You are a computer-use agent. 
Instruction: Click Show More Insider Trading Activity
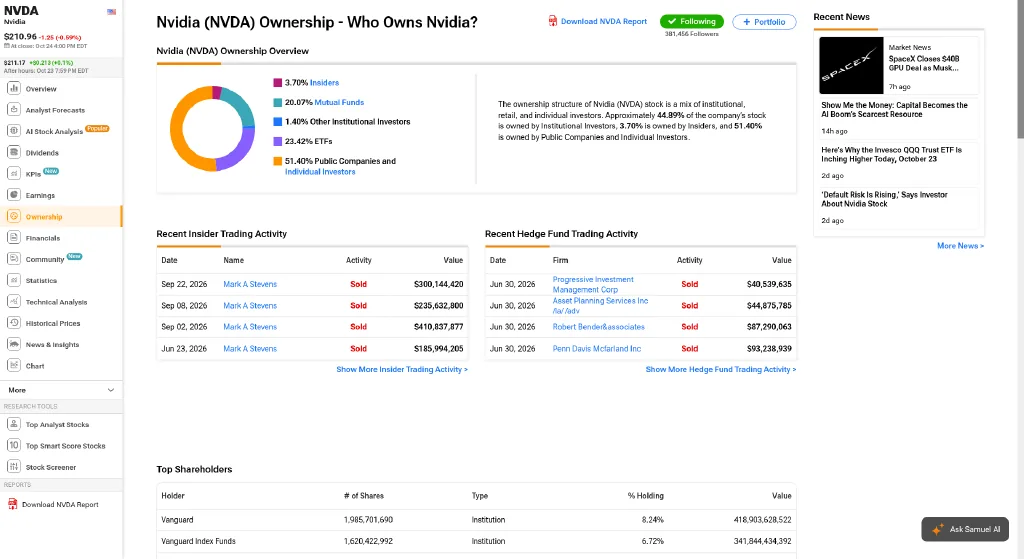coord(402,370)
